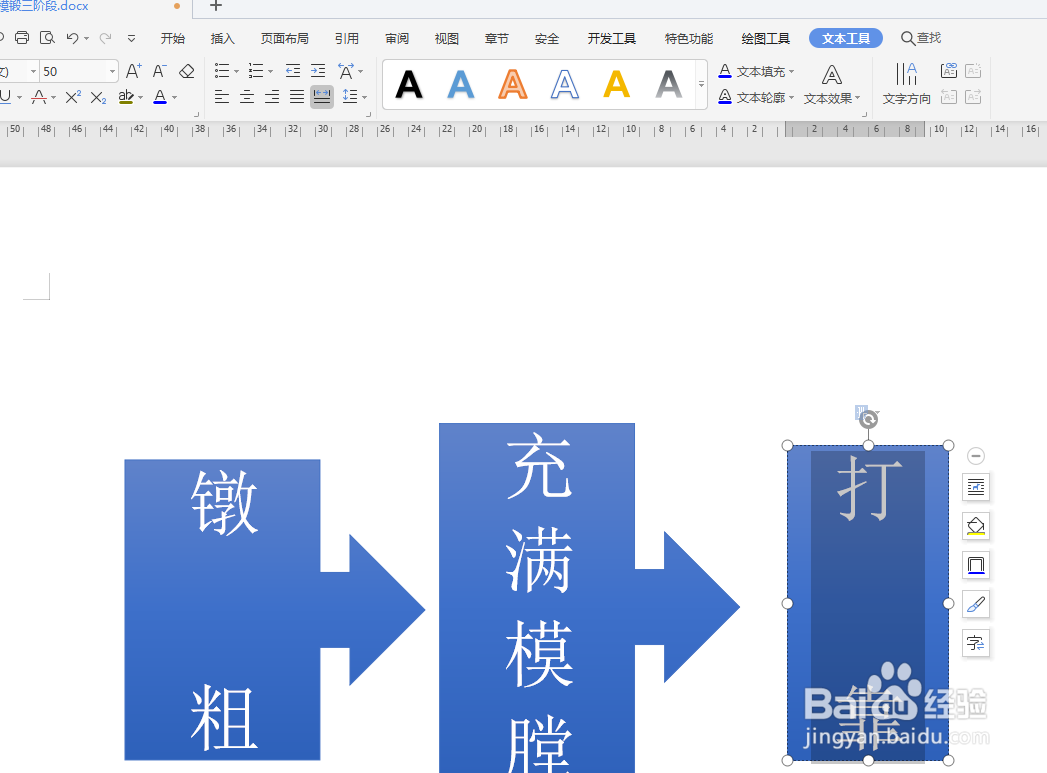The image size is (1047, 773).
Task: Toggle underline formatting
Action: (5, 97)
